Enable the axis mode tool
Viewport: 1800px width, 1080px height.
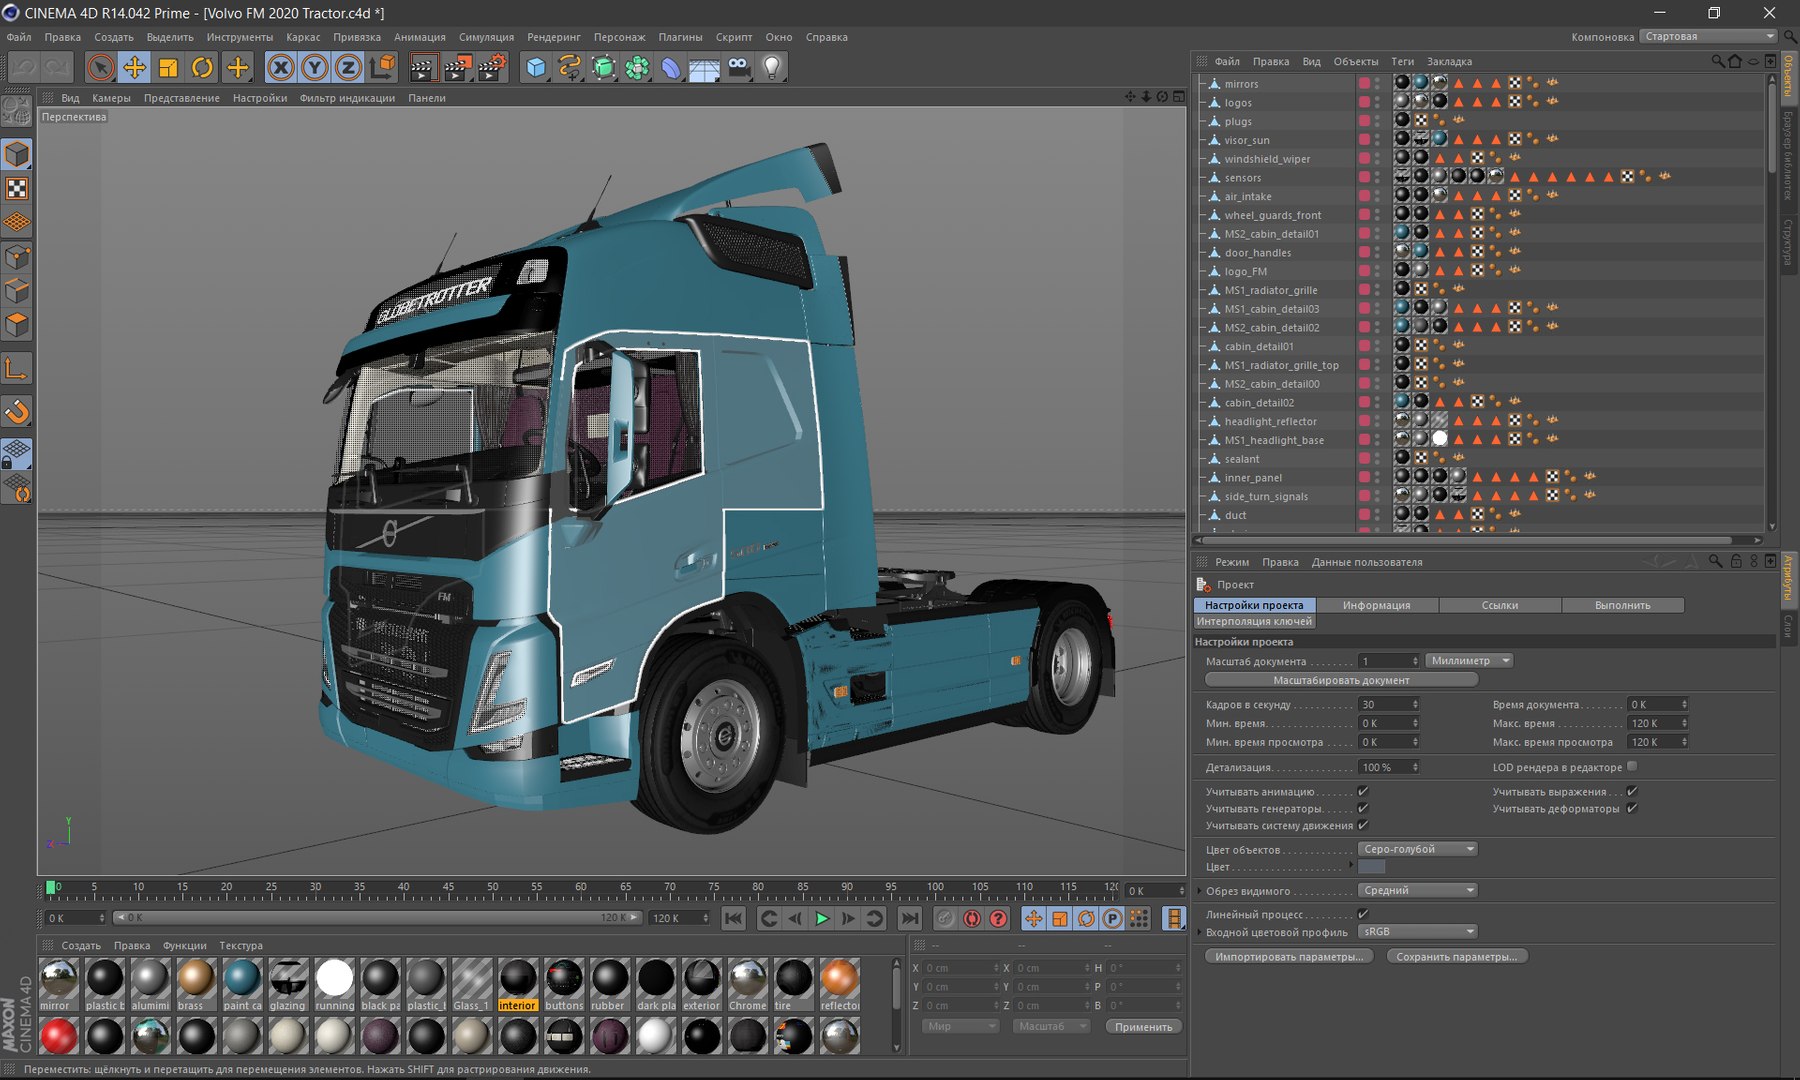point(17,369)
